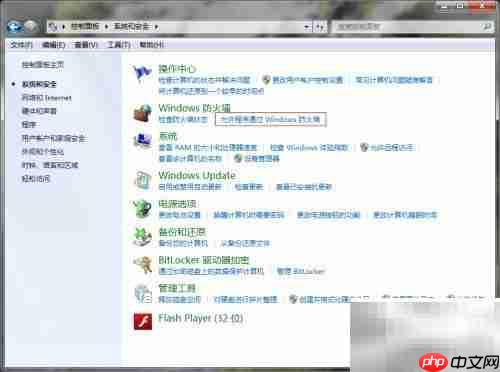500x372 pixels.
Task: Open the Windows Update heading link
Action: click(197, 175)
